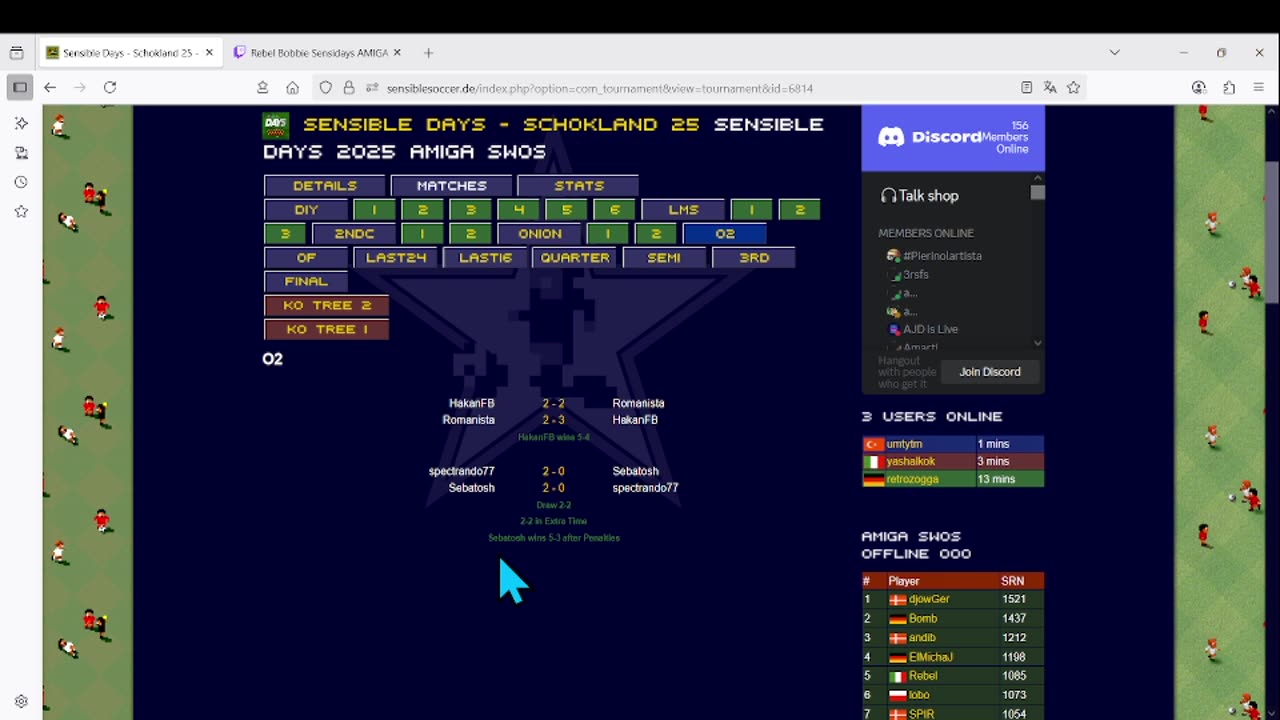Open the 3rd place tab
Image resolution: width=1280 pixels, height=720 pixels.
(754, 258)
